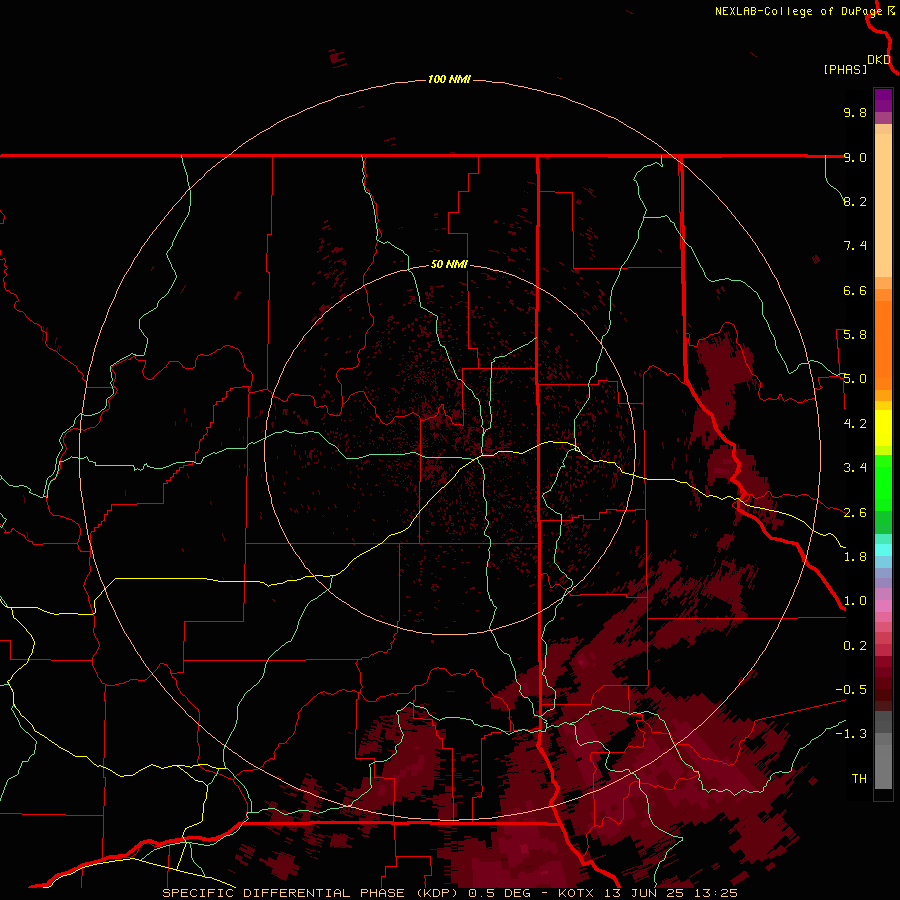
Task: Pick the orange band of the color bar
Action: click(x=883, y=344)
